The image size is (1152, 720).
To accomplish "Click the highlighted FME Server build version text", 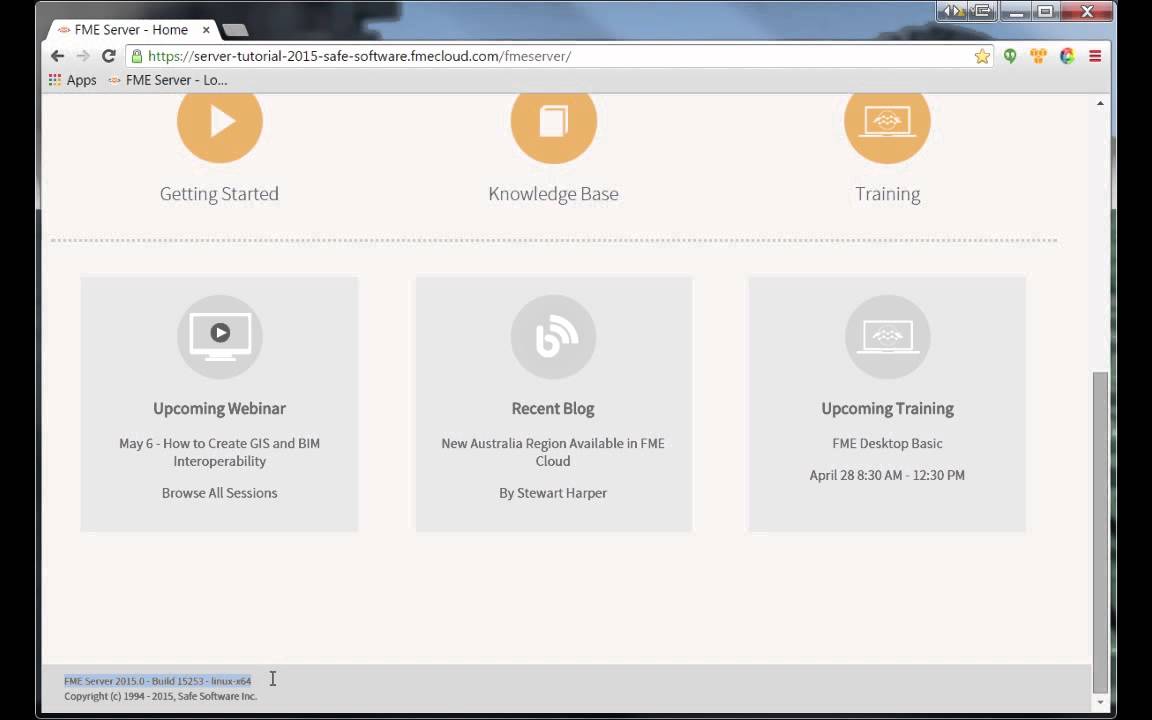I will click(157, 681).
